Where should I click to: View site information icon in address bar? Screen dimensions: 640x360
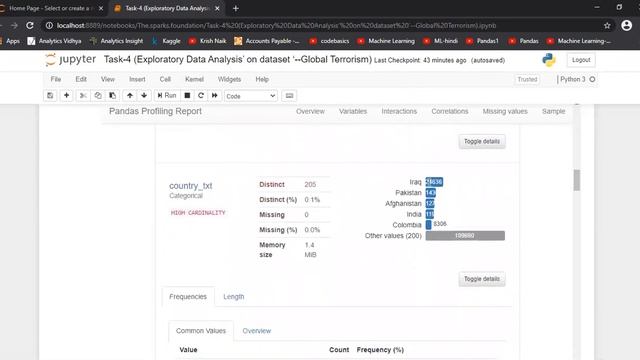49,25
